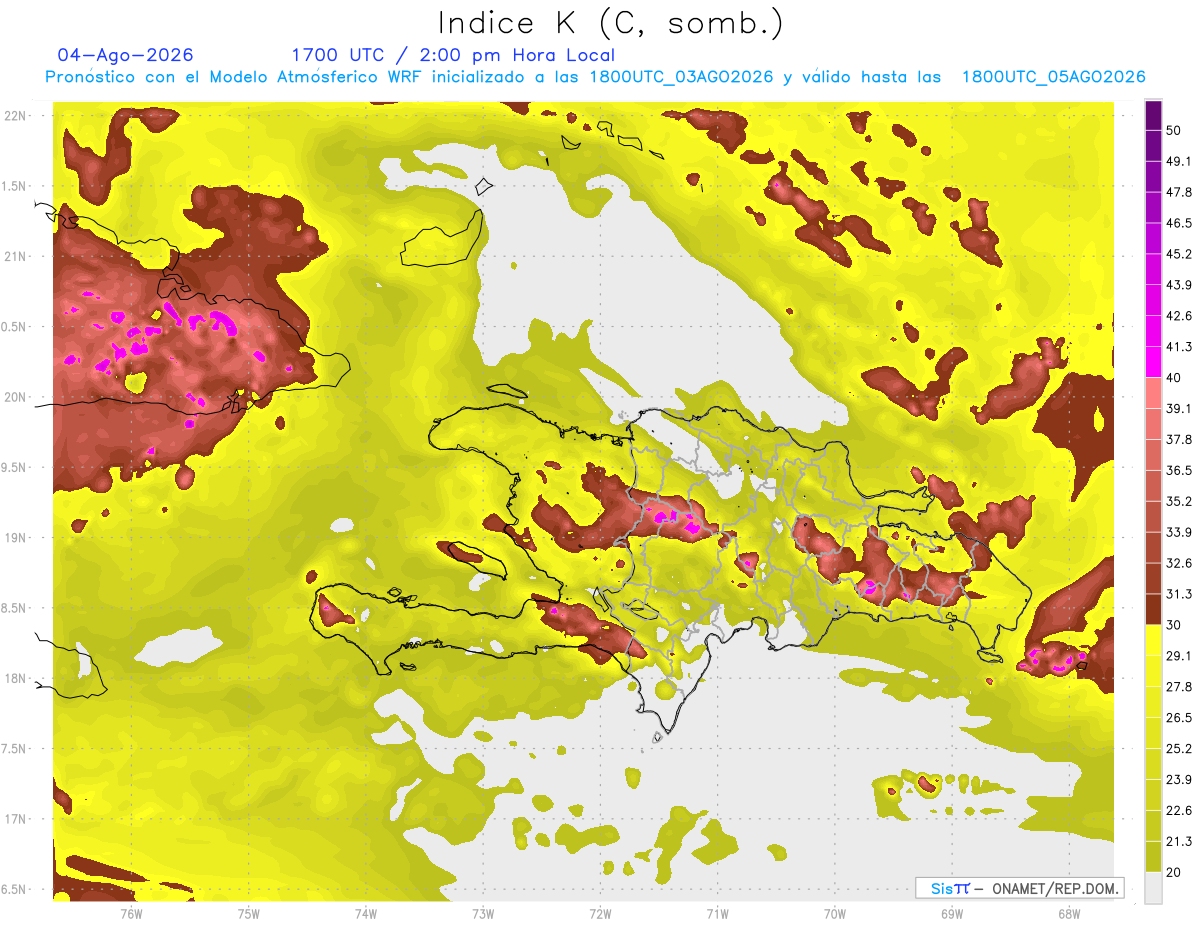Screen dimensions: 1200x927
Task: Click the "1700 UTC / 2:00 pm Hora Local" time label
Action: [x=453, y=55]
